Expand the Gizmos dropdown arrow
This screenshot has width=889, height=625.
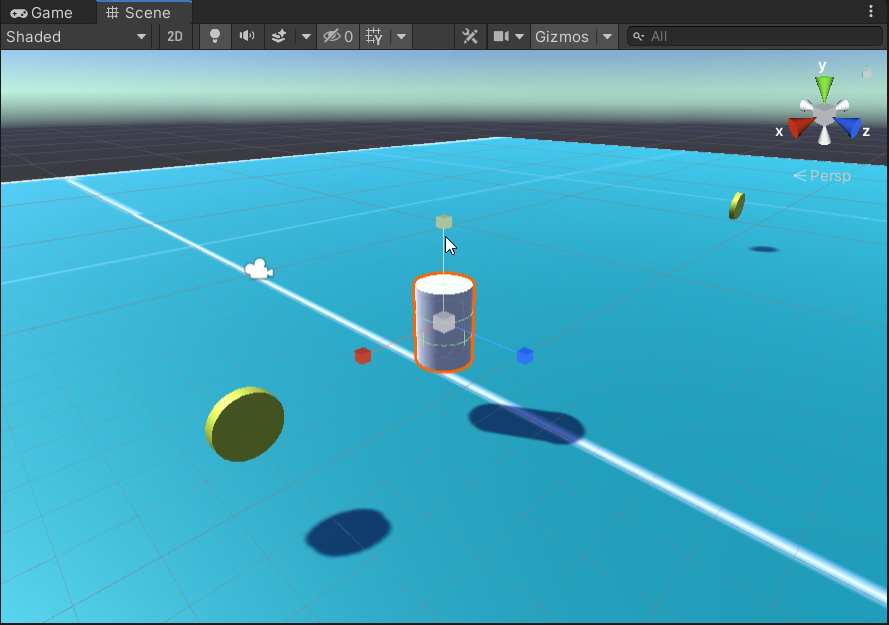(x=606, y=36)
